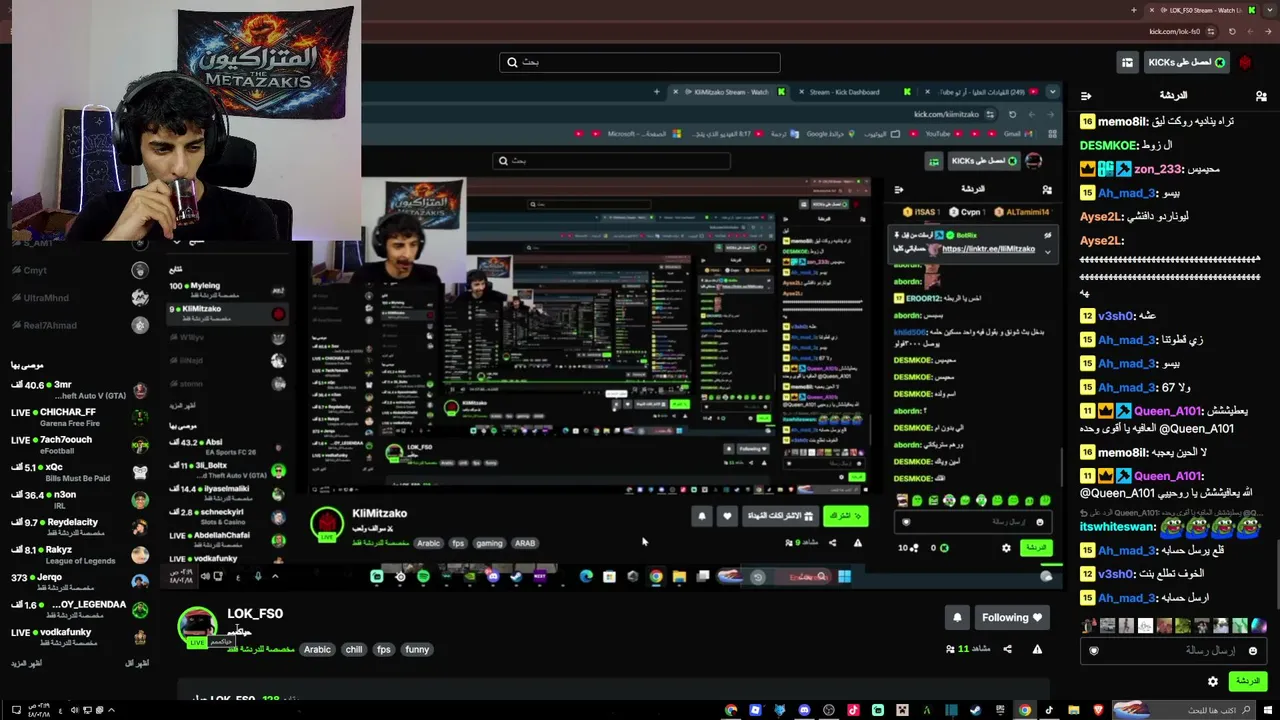Open the 7ach7oouch channel in the sidebar
This screenshot has width=1280, height=720.
click(80, 445)
